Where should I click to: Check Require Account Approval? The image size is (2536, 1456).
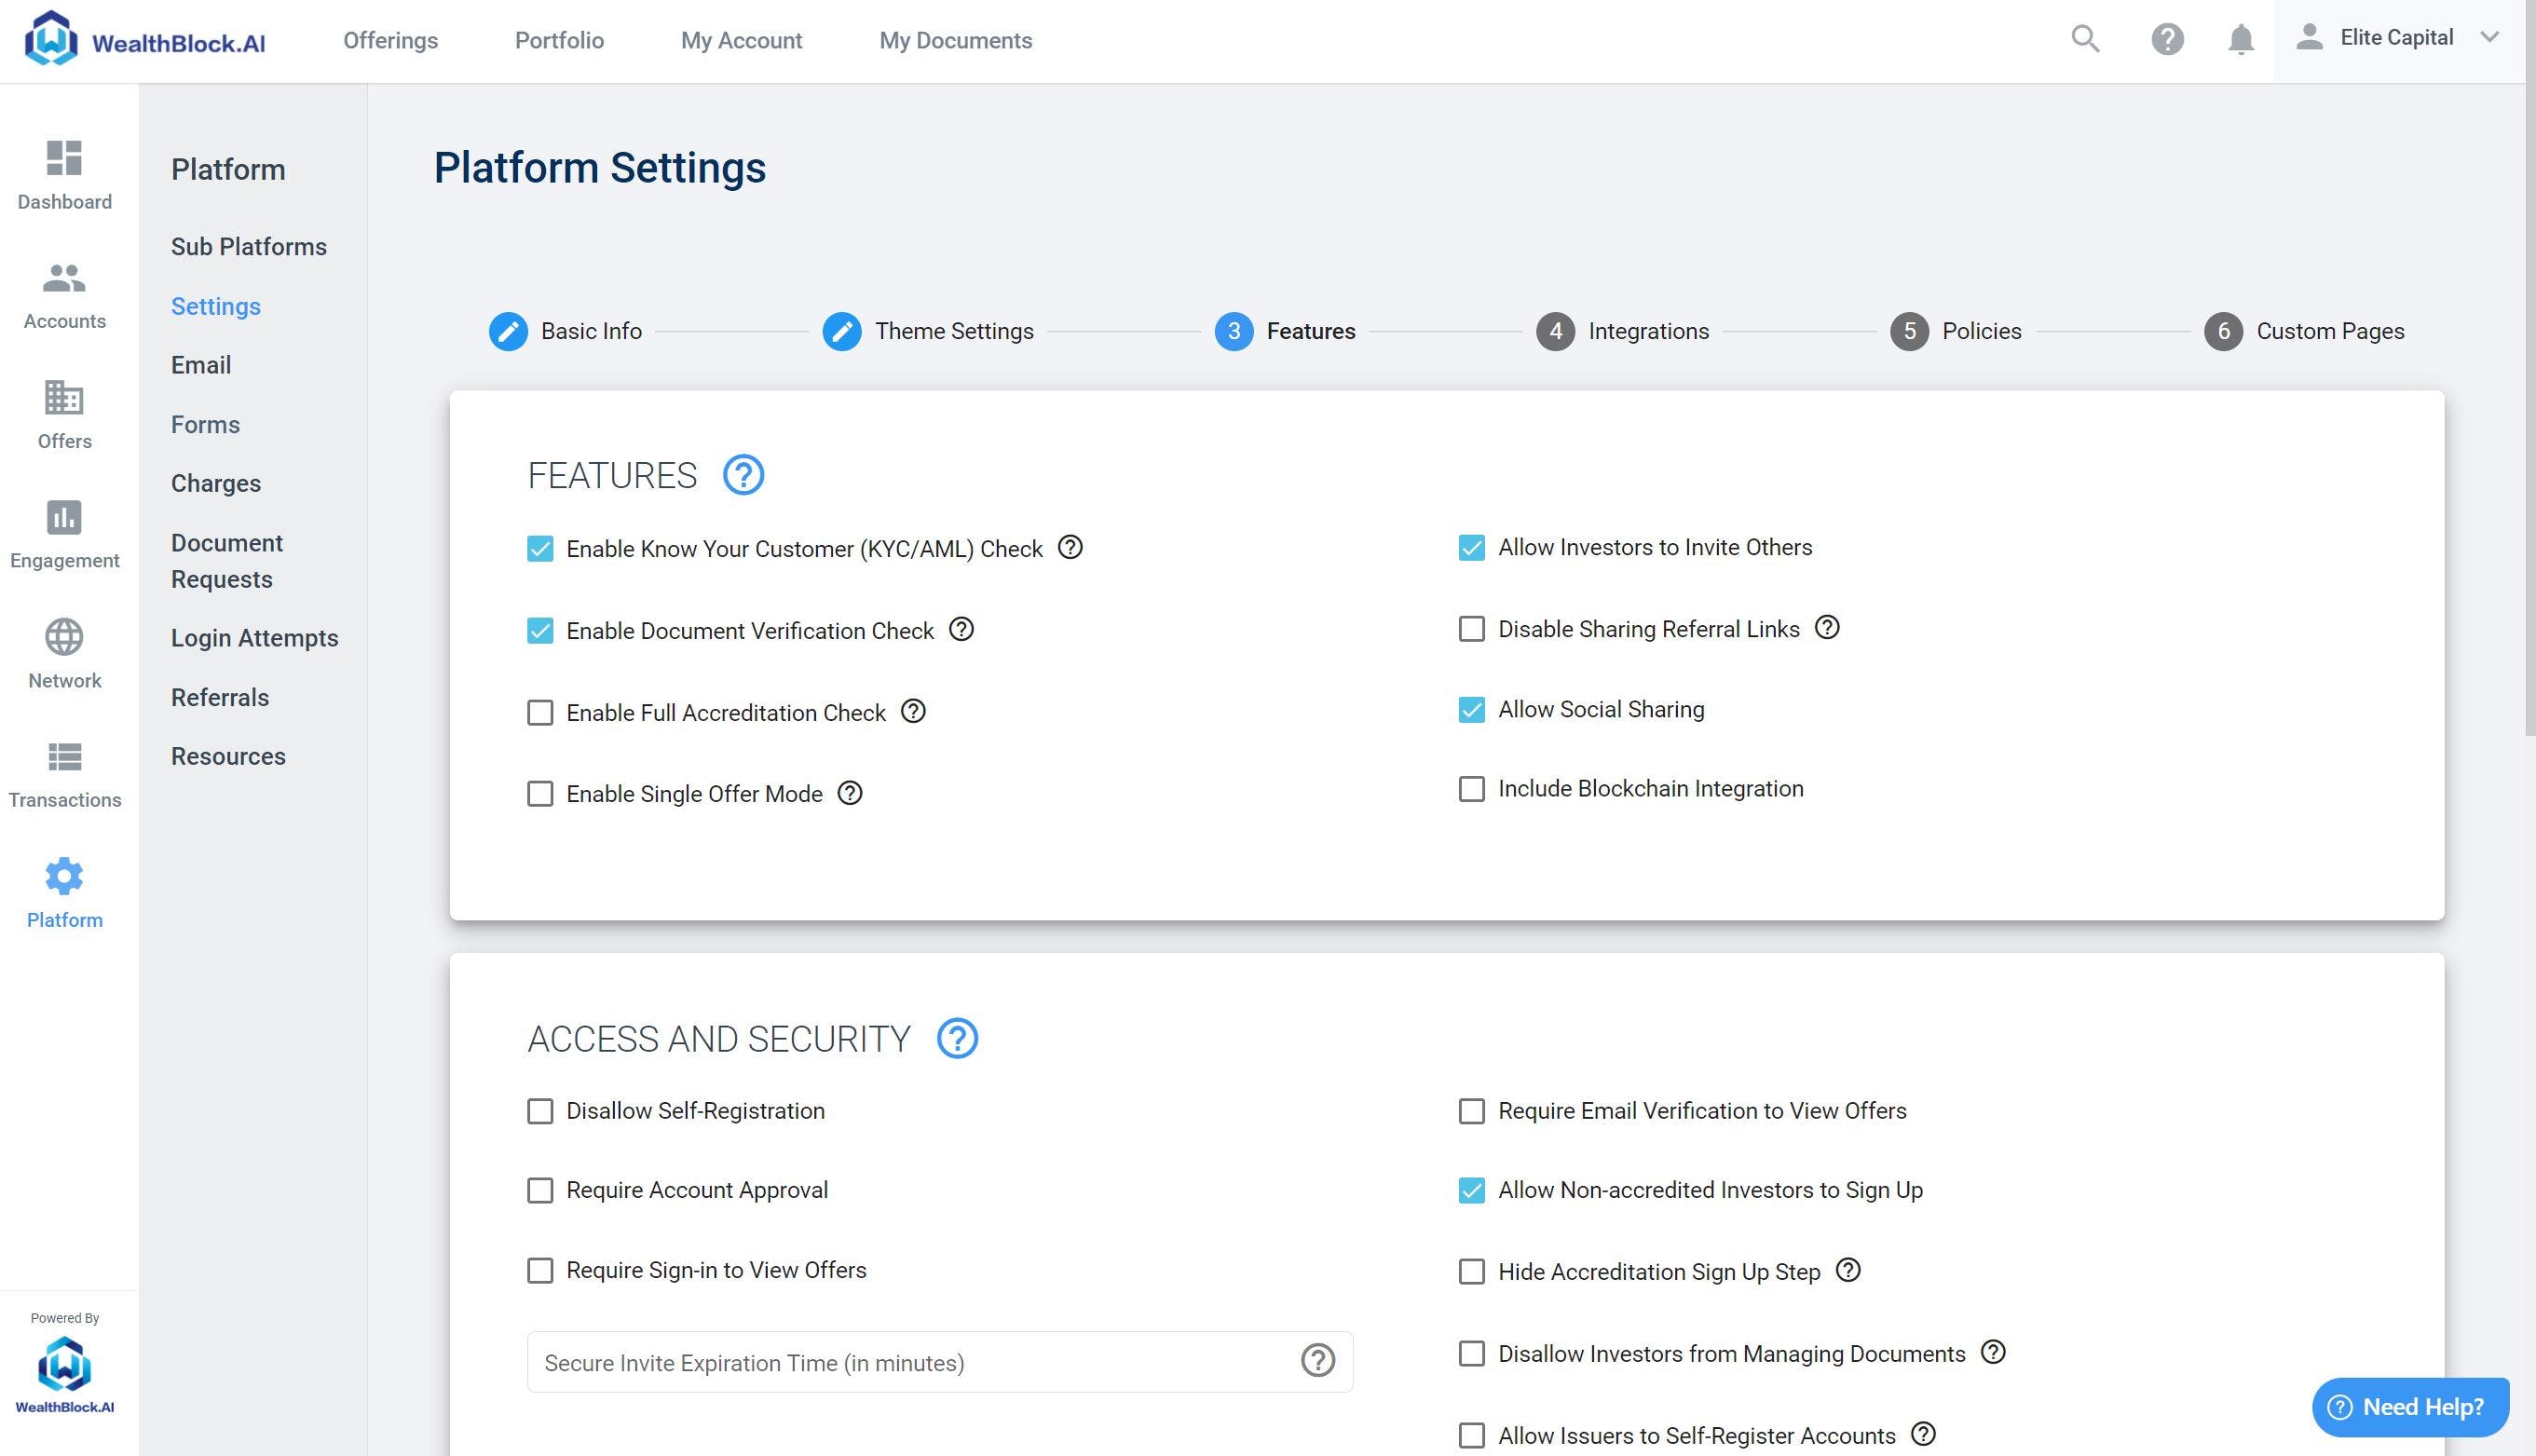(540, 1190)
